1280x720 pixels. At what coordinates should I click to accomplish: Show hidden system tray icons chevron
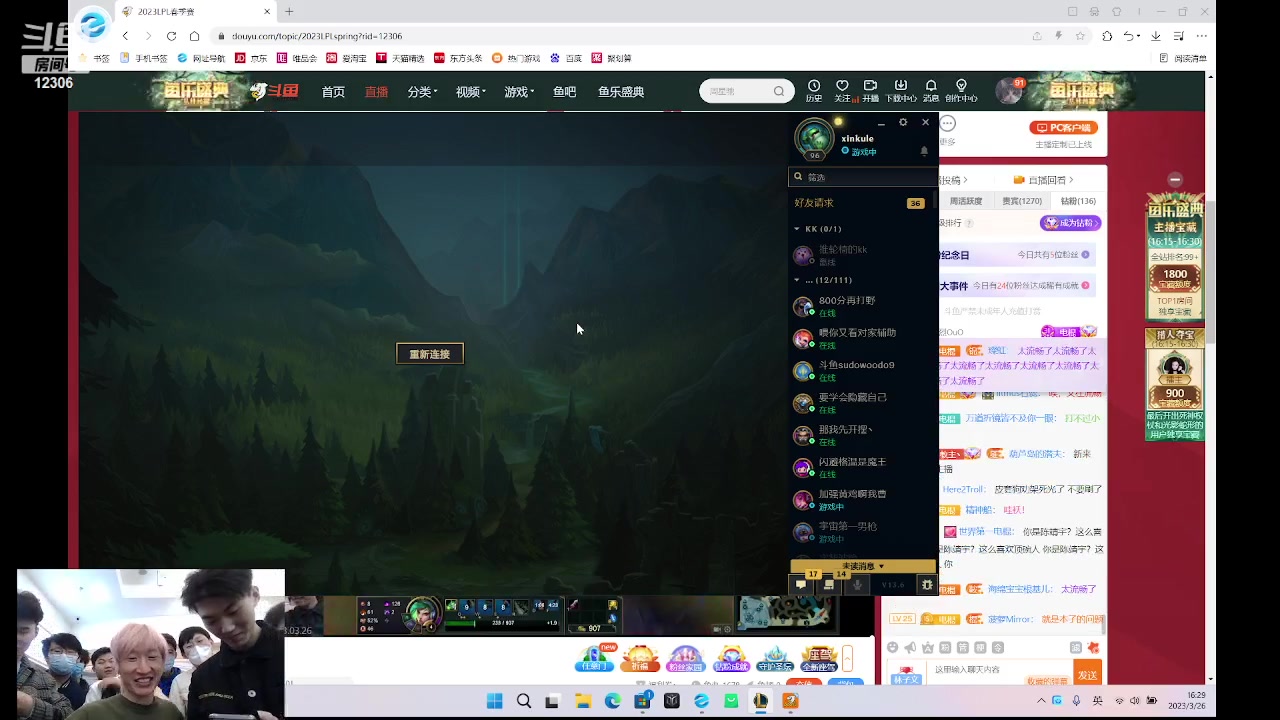pyautogui.click(x=1042, y=701)
